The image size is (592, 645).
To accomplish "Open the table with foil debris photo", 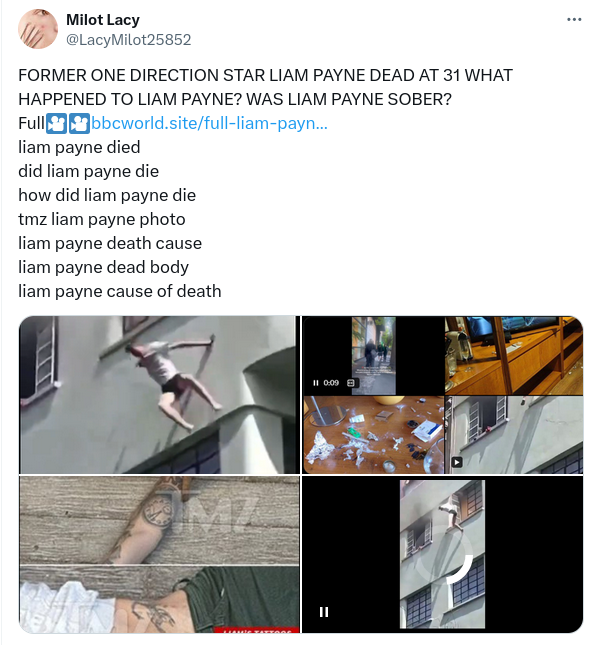I will (374, 435).
